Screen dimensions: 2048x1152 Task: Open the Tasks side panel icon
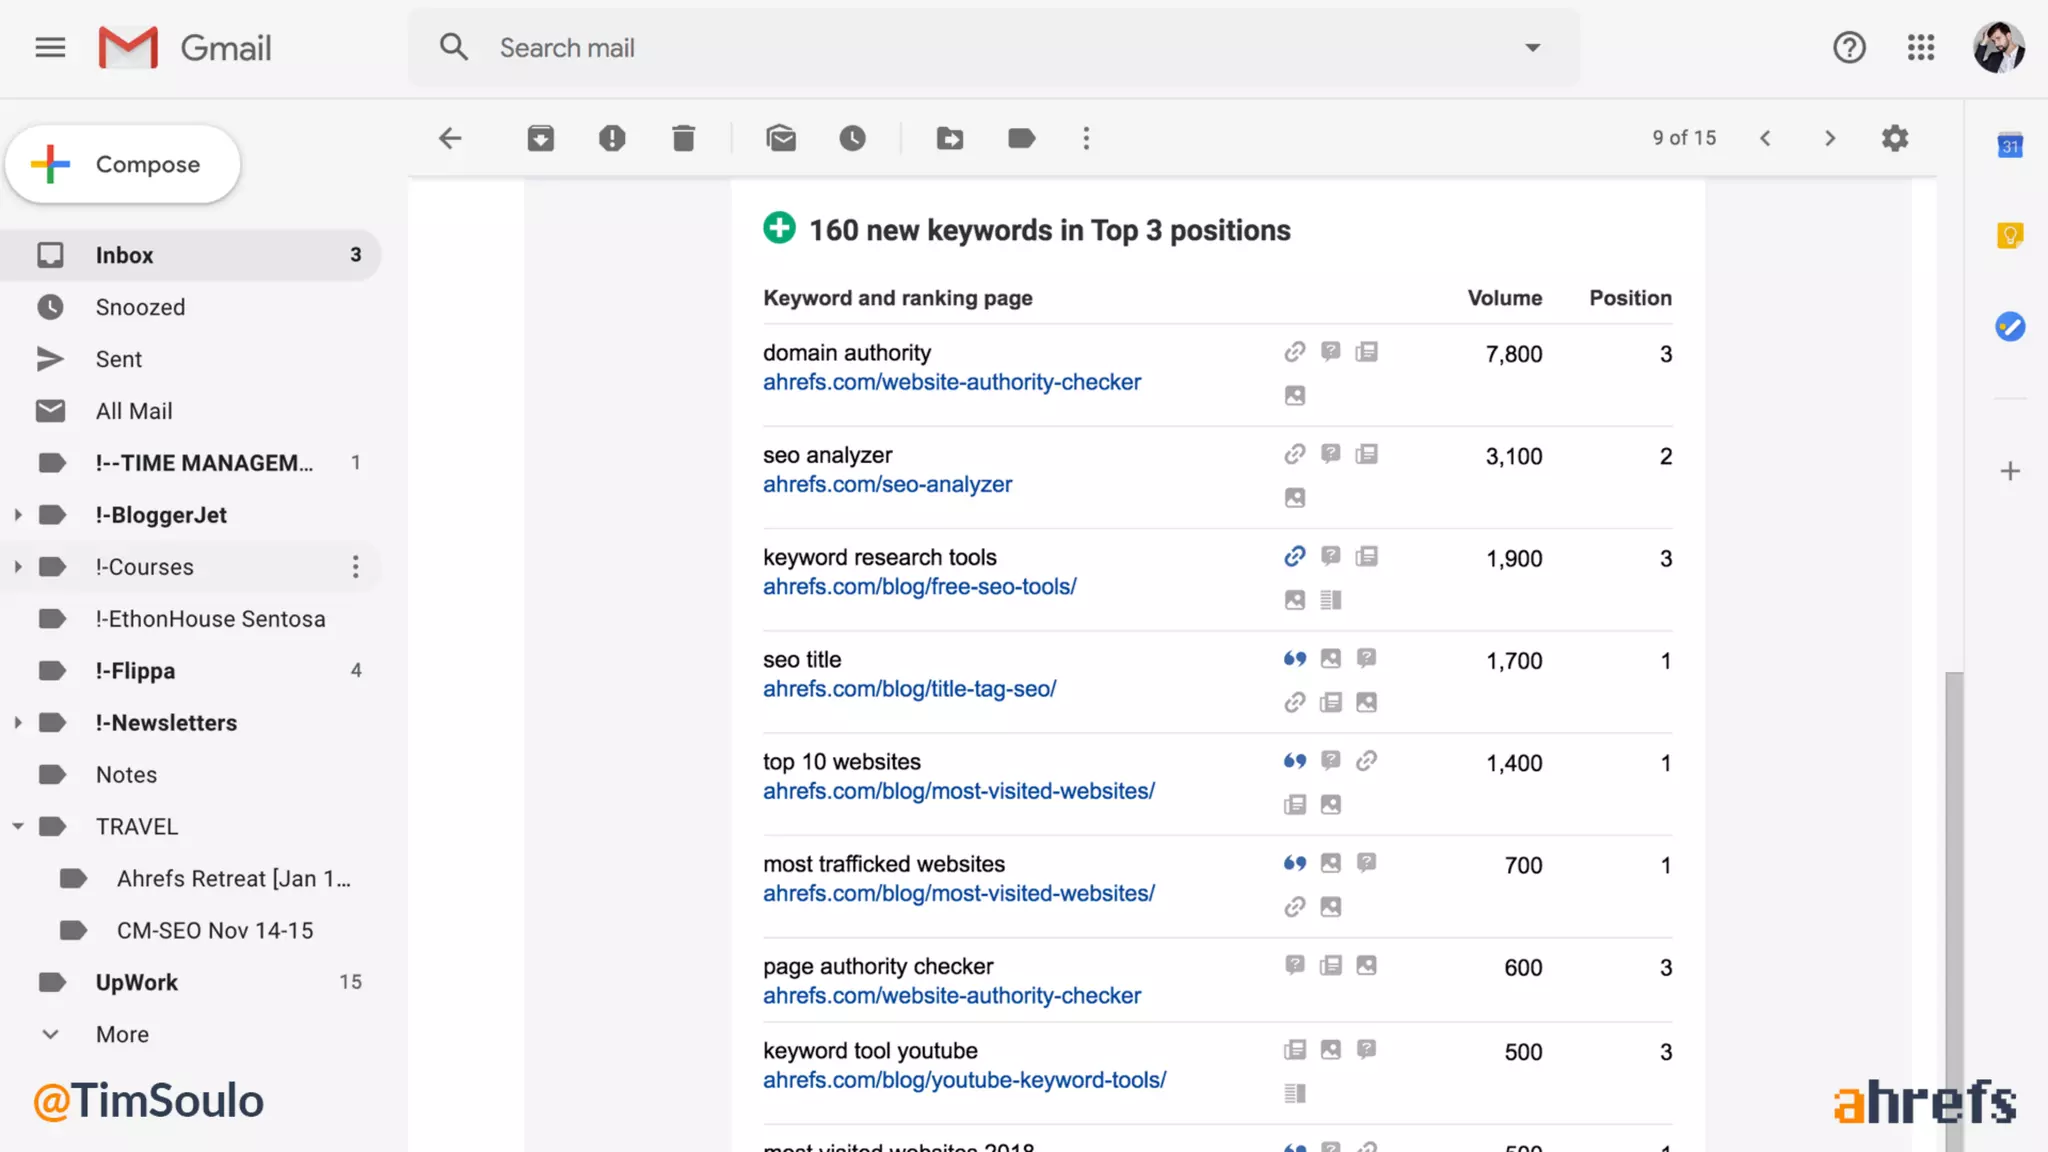pyautogui.click(x=2010, y=327)
